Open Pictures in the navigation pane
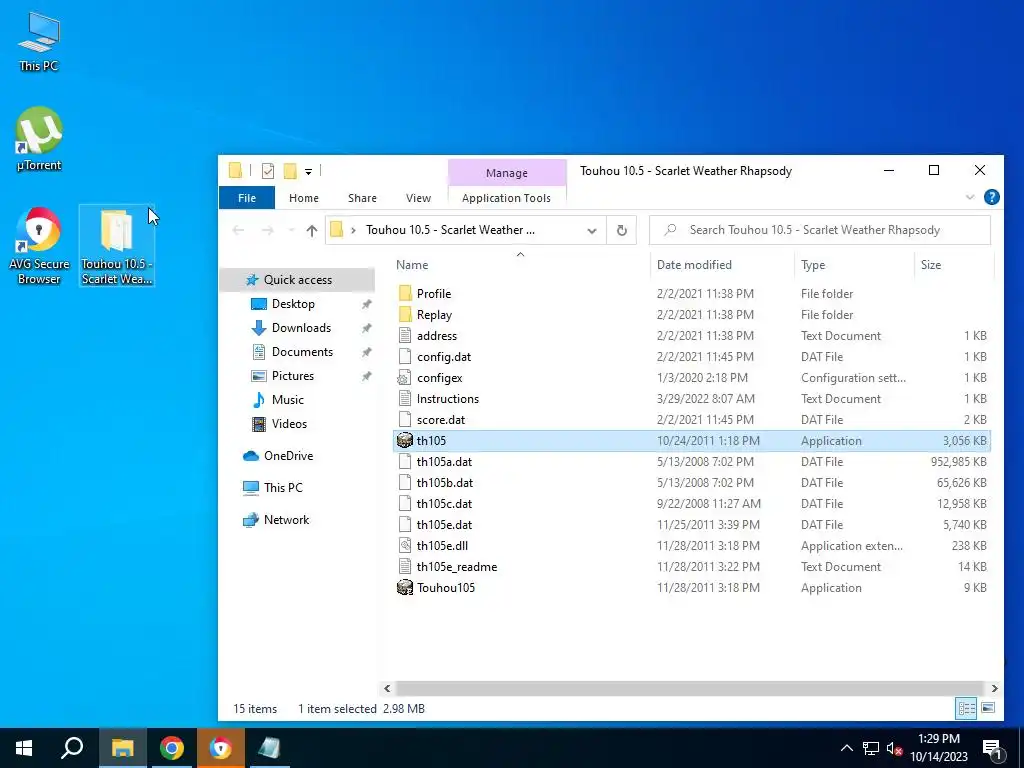This screenshot has width=1024, height=768. [293, 376]
